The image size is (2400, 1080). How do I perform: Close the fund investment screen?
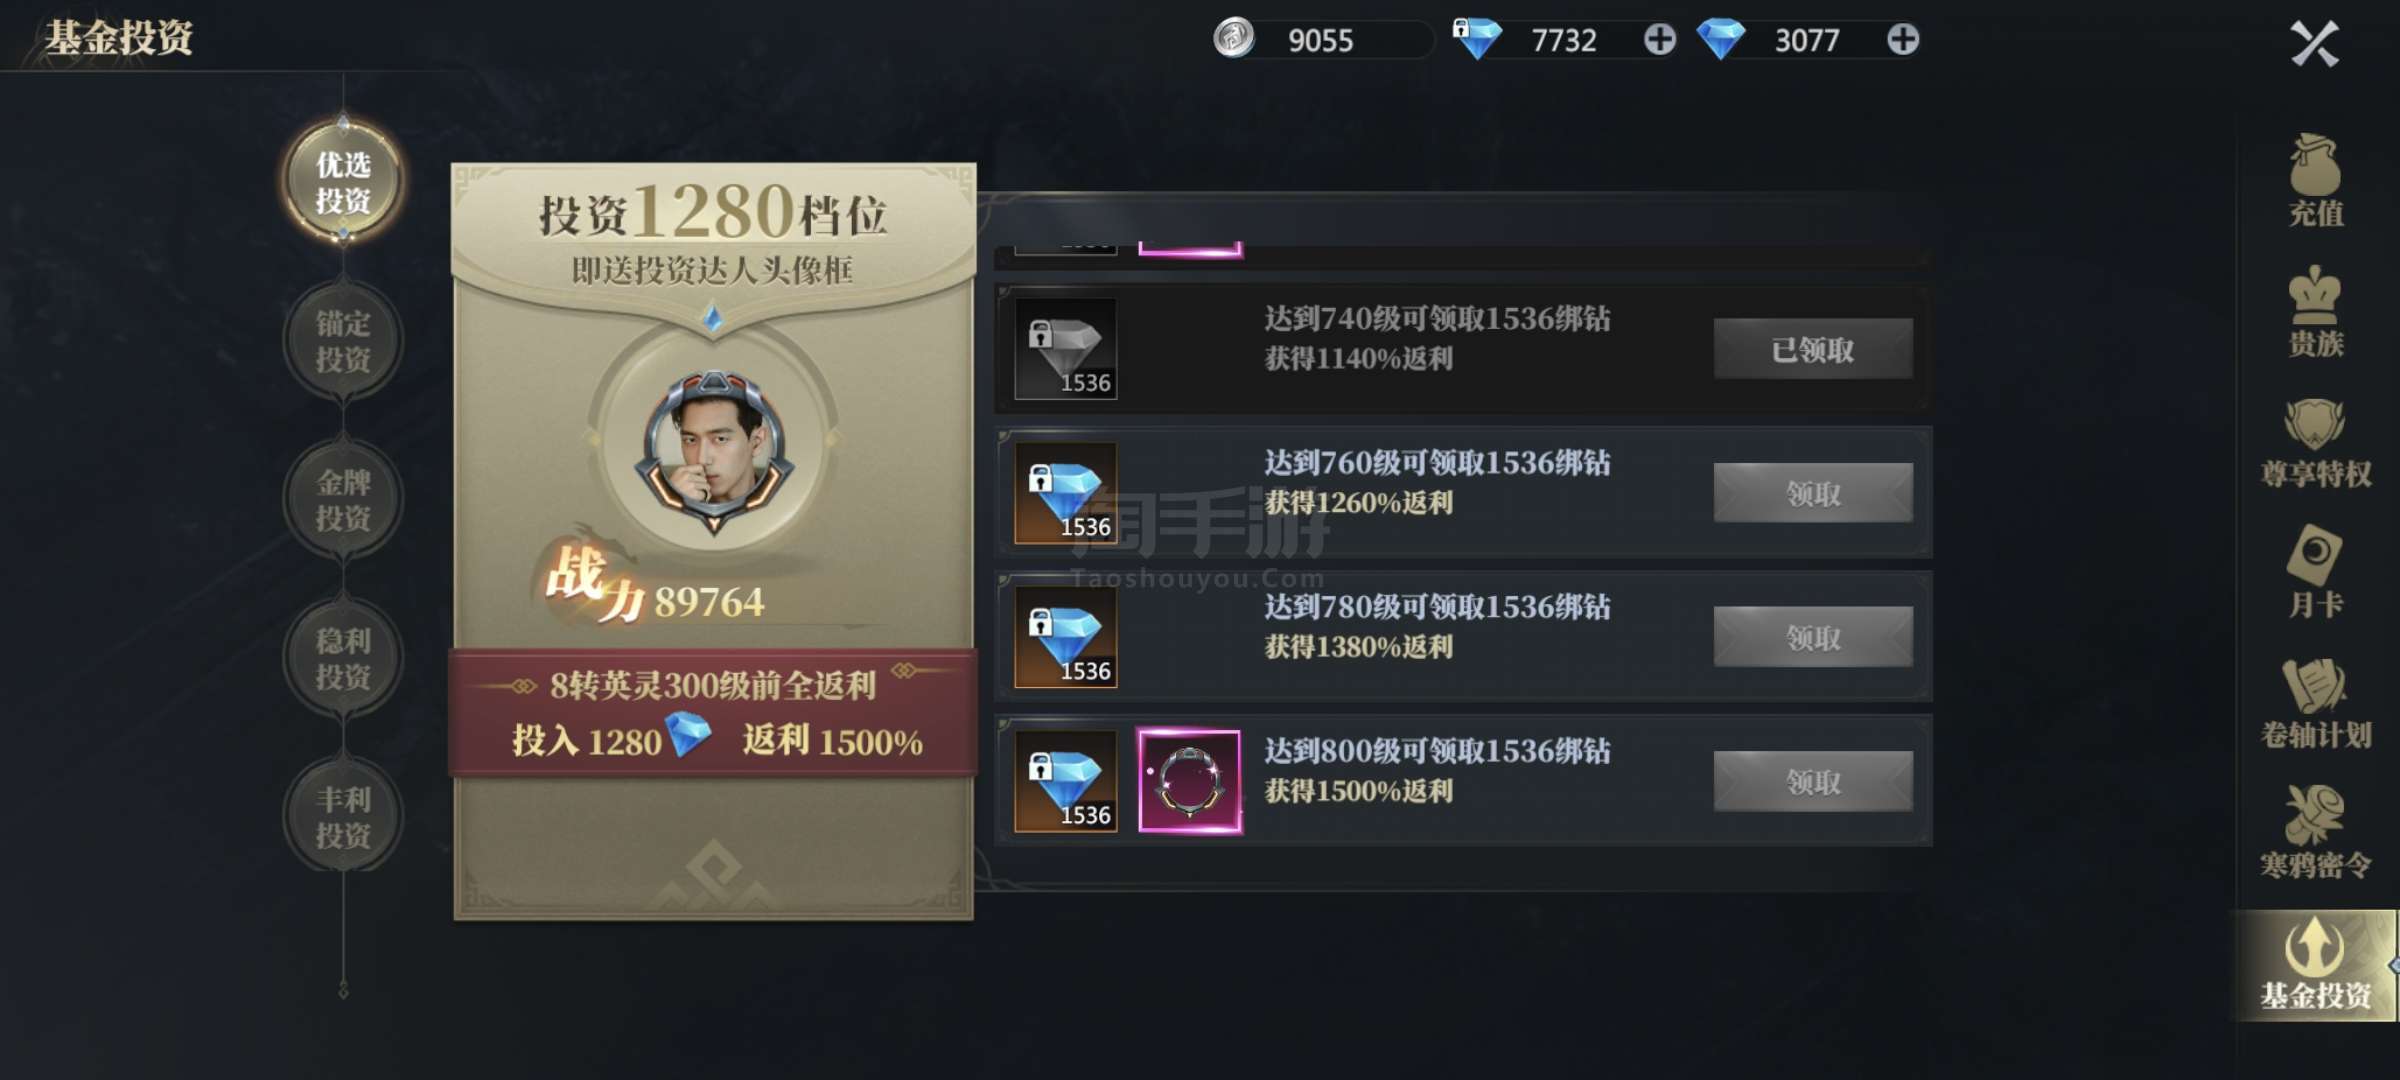tap(2314, 44)
